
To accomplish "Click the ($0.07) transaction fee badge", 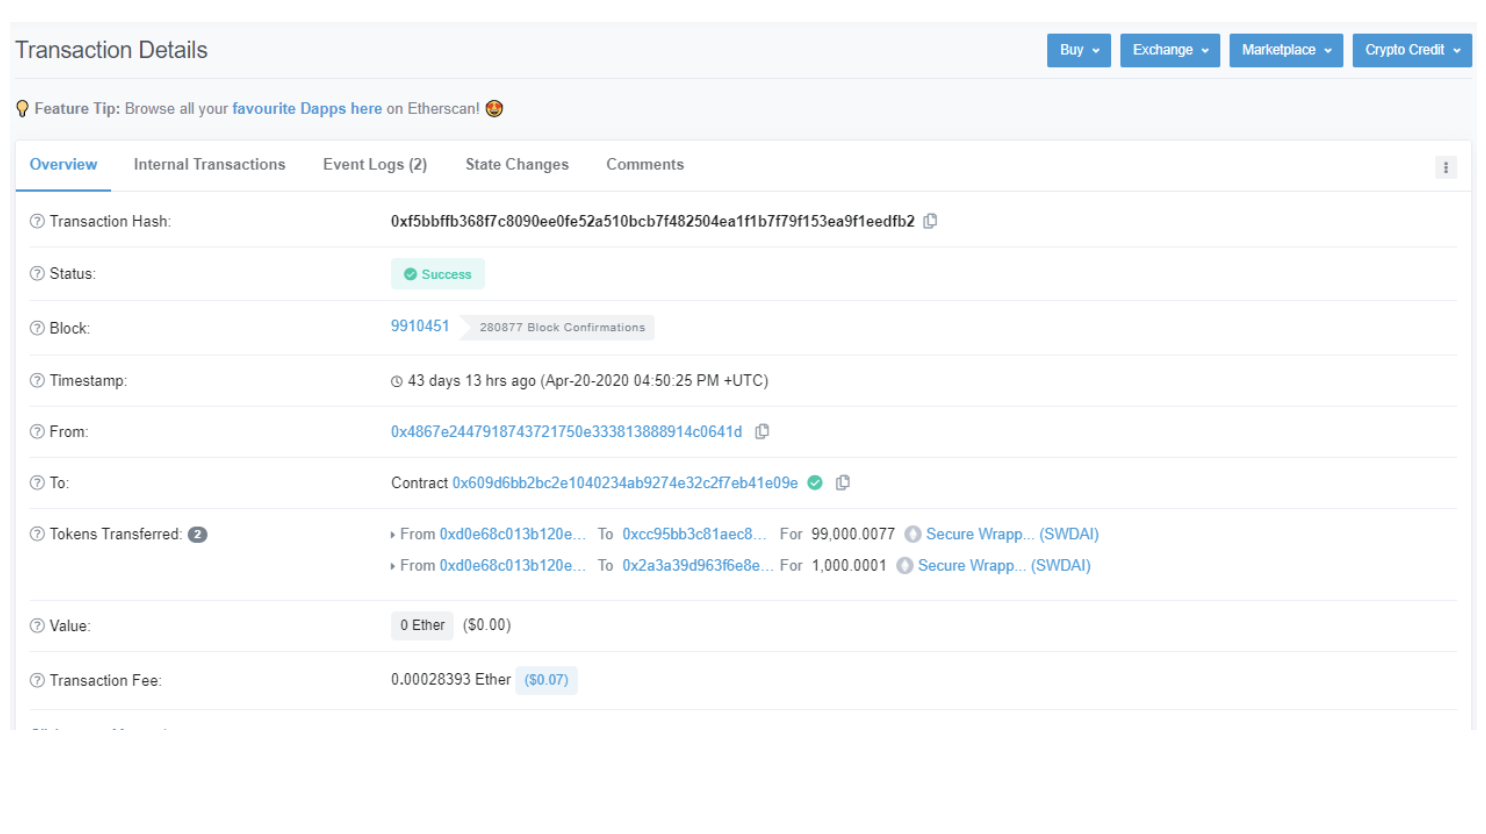I will click(546, 680).
